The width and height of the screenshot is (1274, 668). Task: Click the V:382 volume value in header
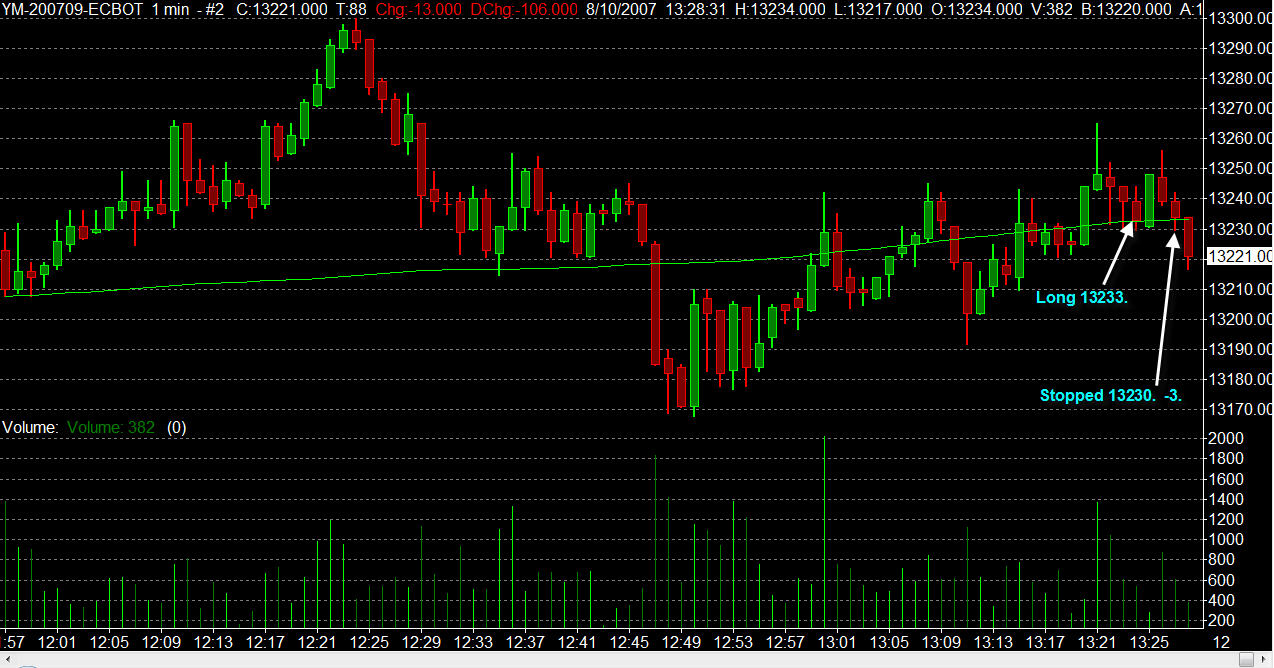1051,9
